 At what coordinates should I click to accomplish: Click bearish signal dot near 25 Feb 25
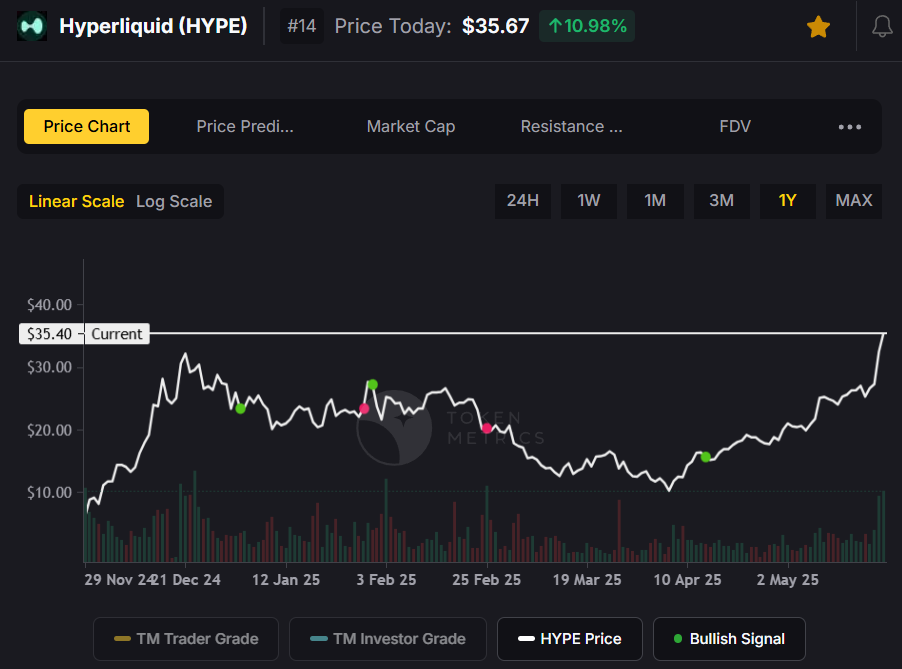click(x=487, y=428)
